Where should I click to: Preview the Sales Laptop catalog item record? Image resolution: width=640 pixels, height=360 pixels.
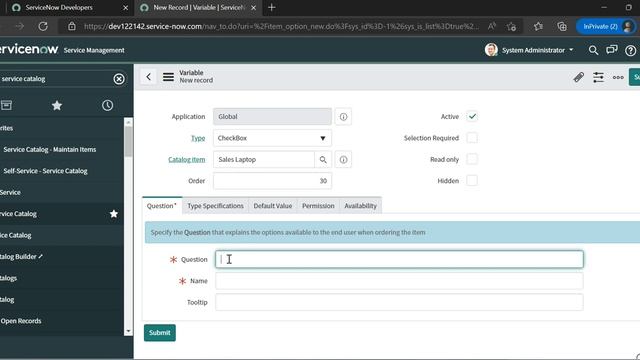343,160
